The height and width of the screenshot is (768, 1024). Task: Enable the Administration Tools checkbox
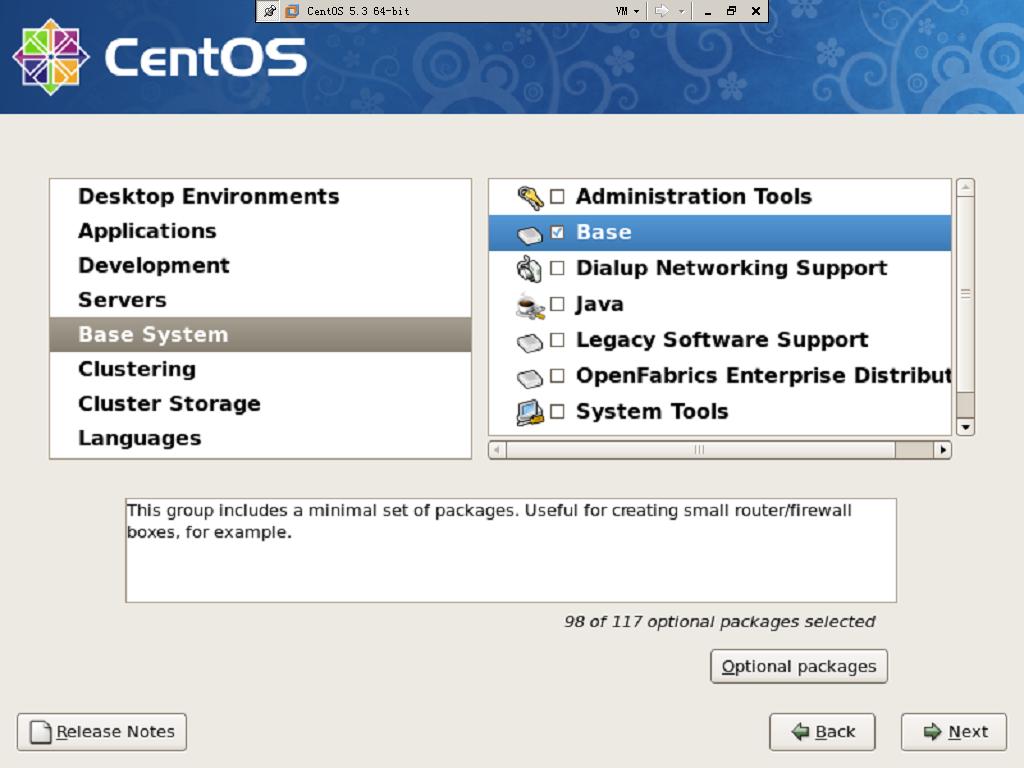(557, 197)
